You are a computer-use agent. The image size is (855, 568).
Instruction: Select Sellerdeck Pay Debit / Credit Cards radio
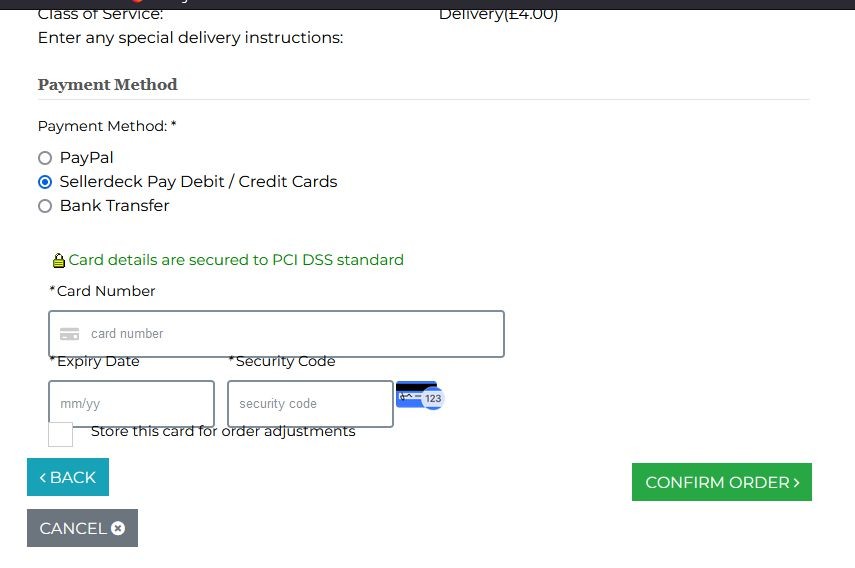point(44,182)
